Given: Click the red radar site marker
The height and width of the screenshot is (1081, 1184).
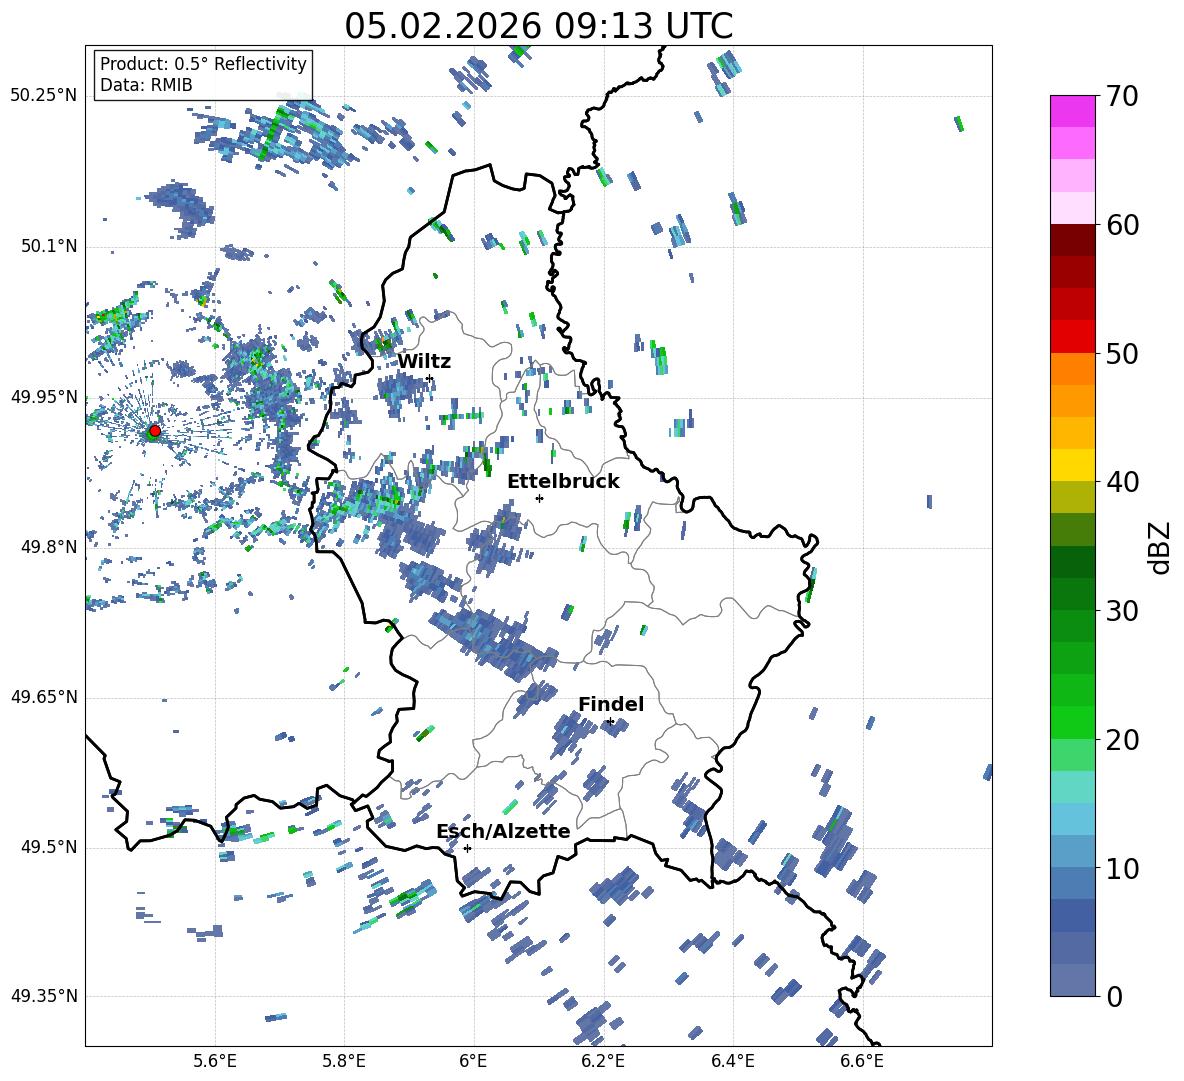Looking at the screenshot, I should (x=154, y=431).
